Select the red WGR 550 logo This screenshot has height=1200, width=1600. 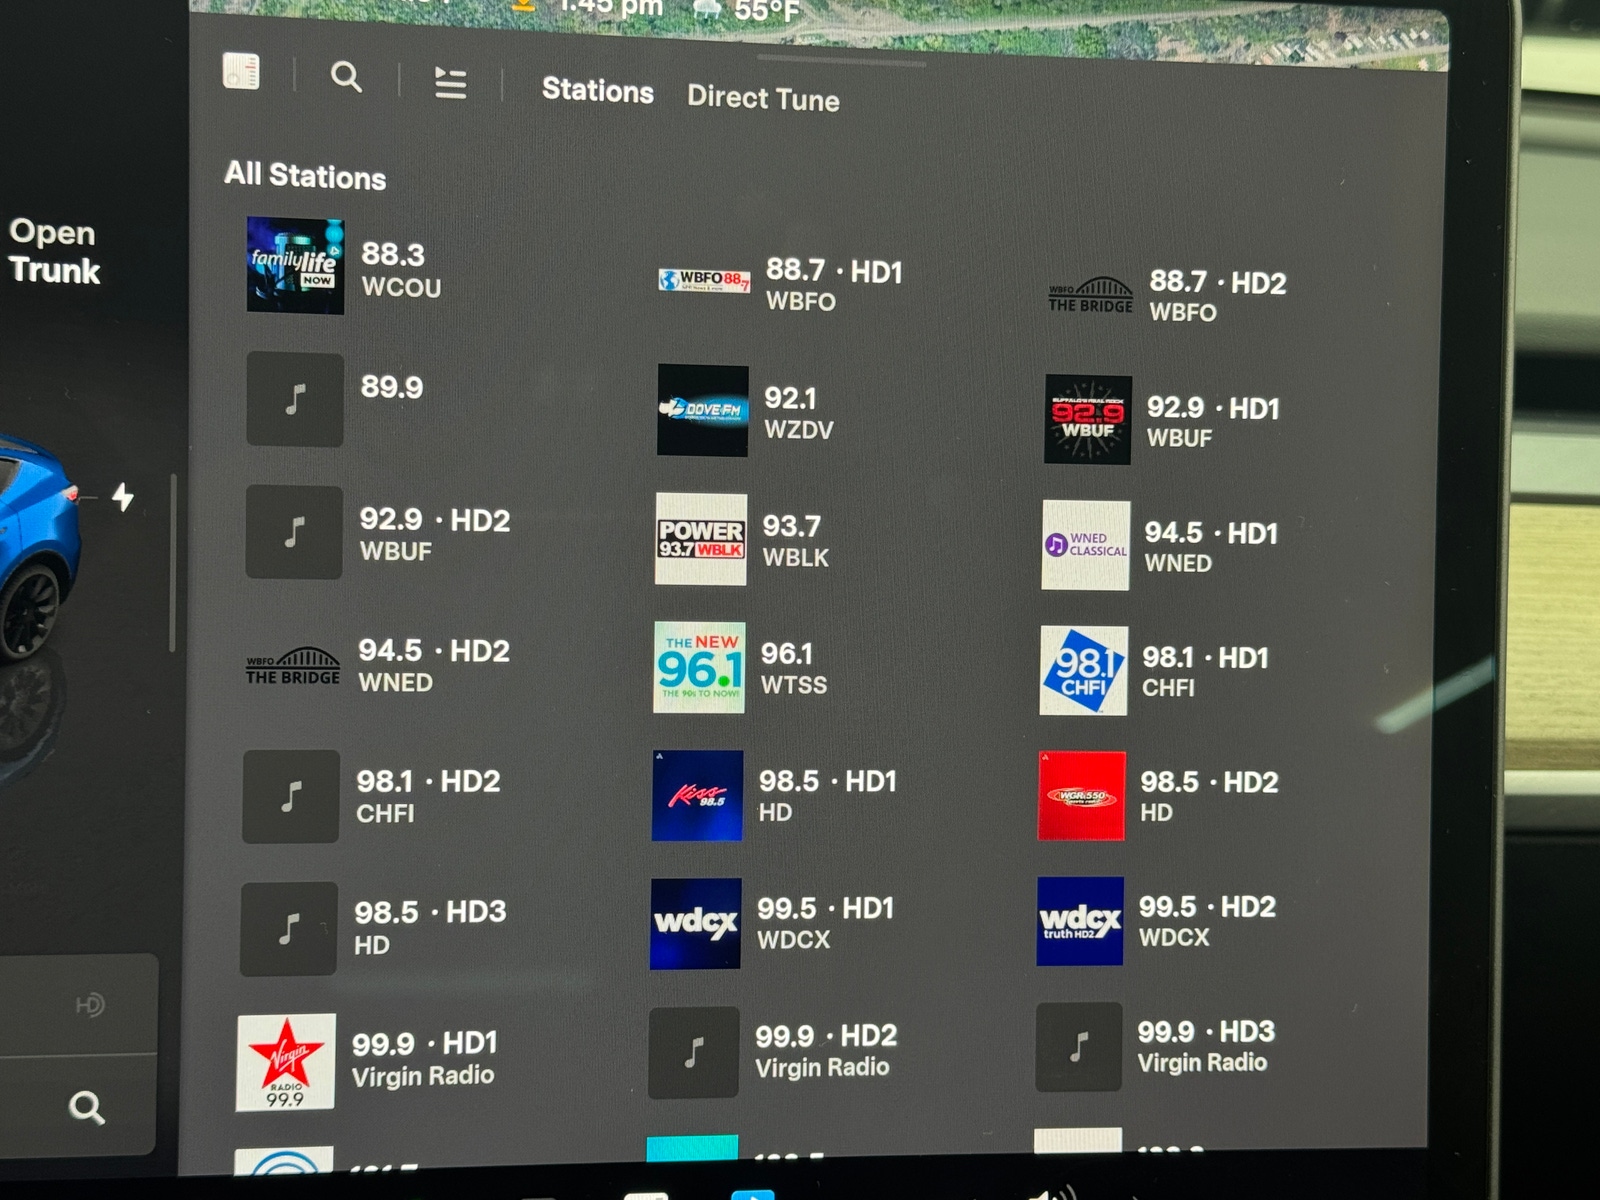(1082, 796)
